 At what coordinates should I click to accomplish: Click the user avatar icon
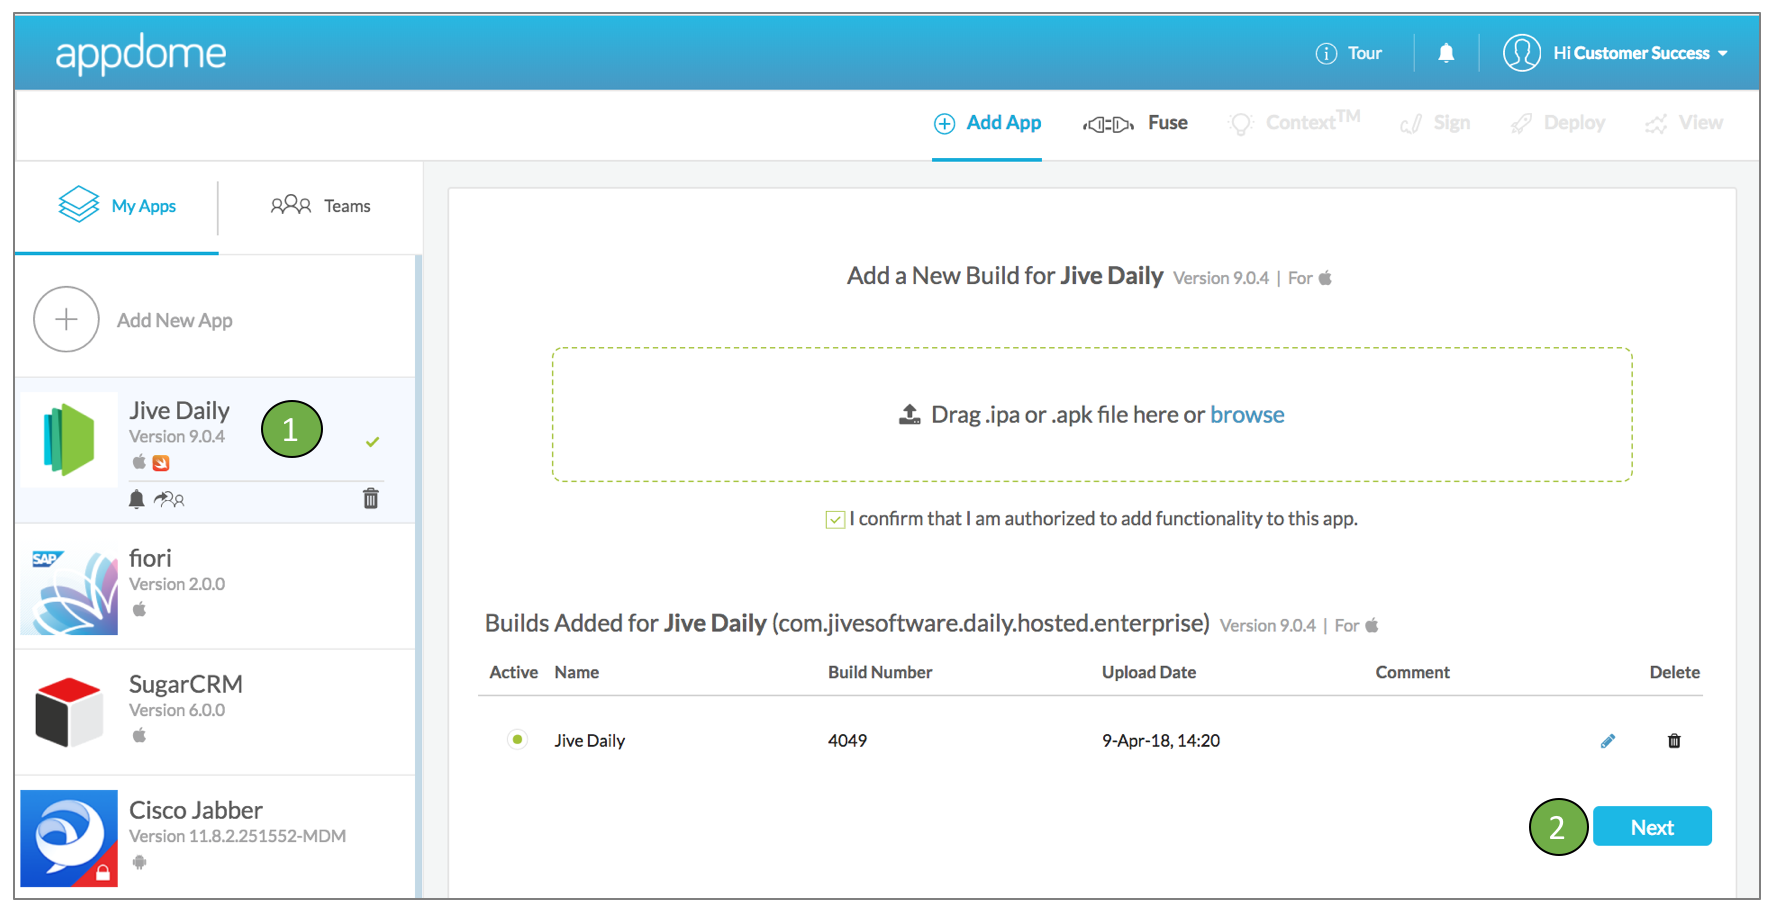(x=1521, y=53)
